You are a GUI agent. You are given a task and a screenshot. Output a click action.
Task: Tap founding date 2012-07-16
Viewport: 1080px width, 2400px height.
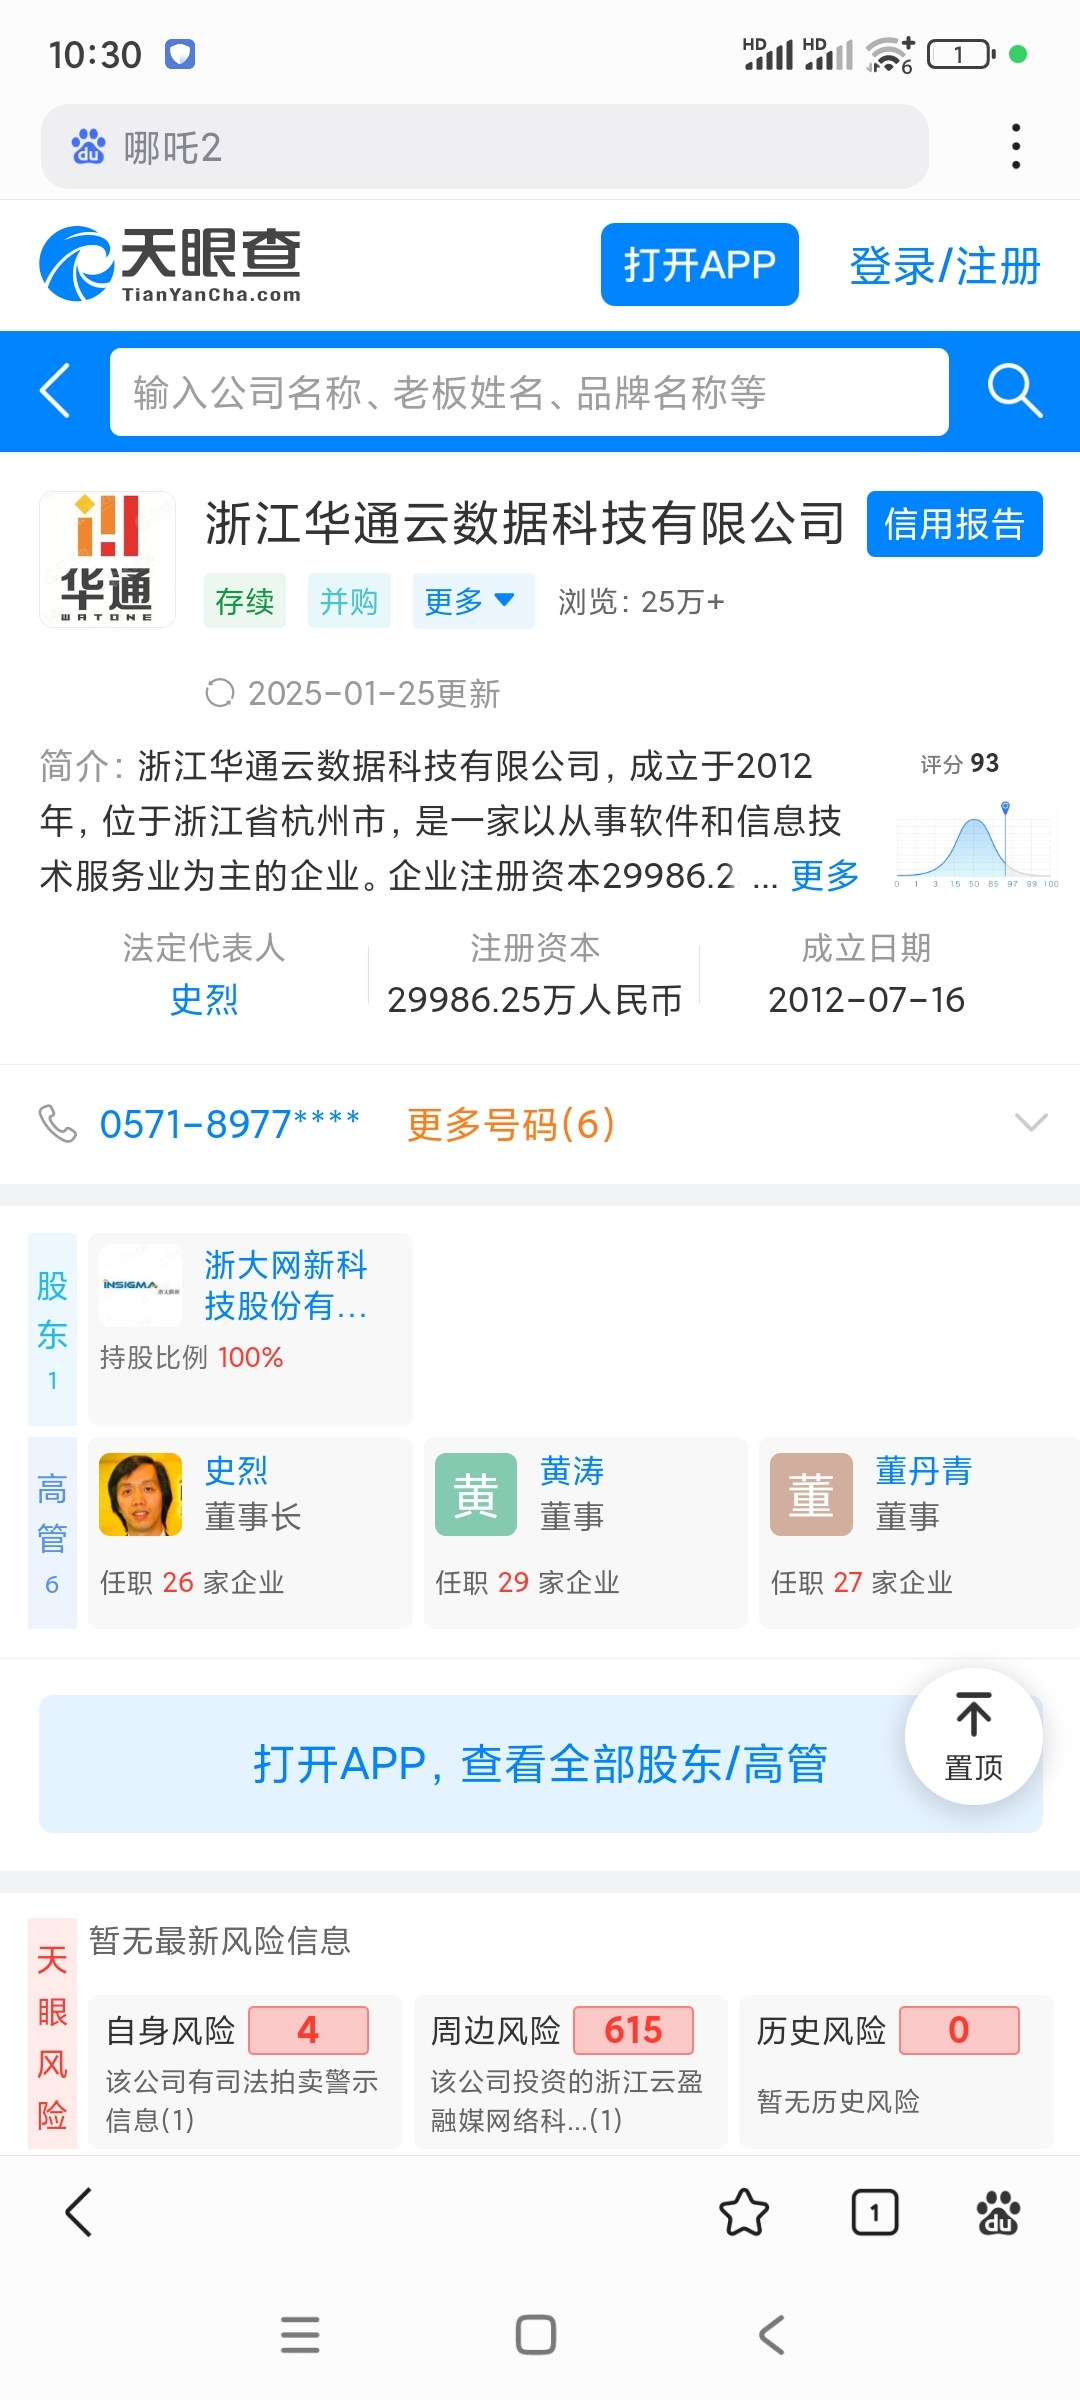[x=866, y=999]
